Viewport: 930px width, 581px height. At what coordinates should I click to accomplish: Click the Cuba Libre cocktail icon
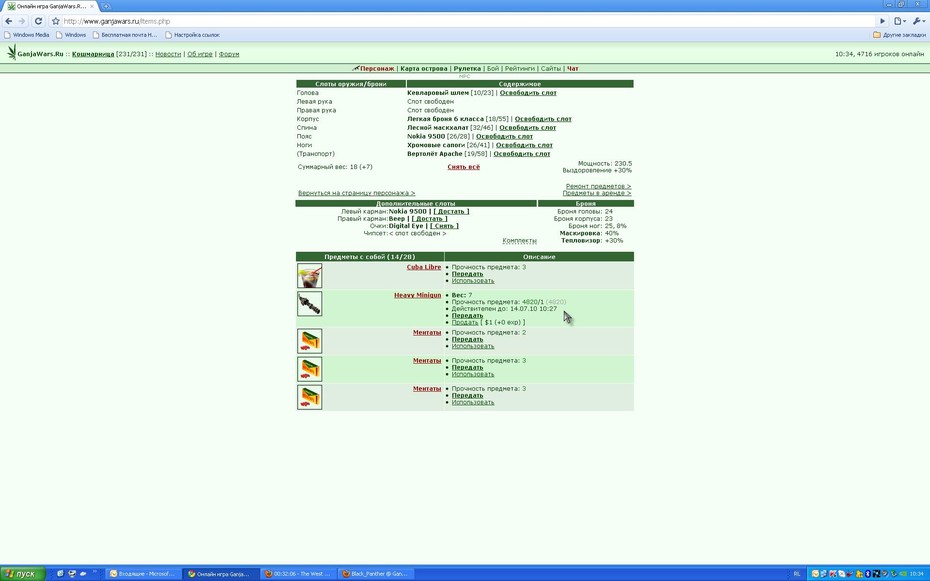pos(310,276)
